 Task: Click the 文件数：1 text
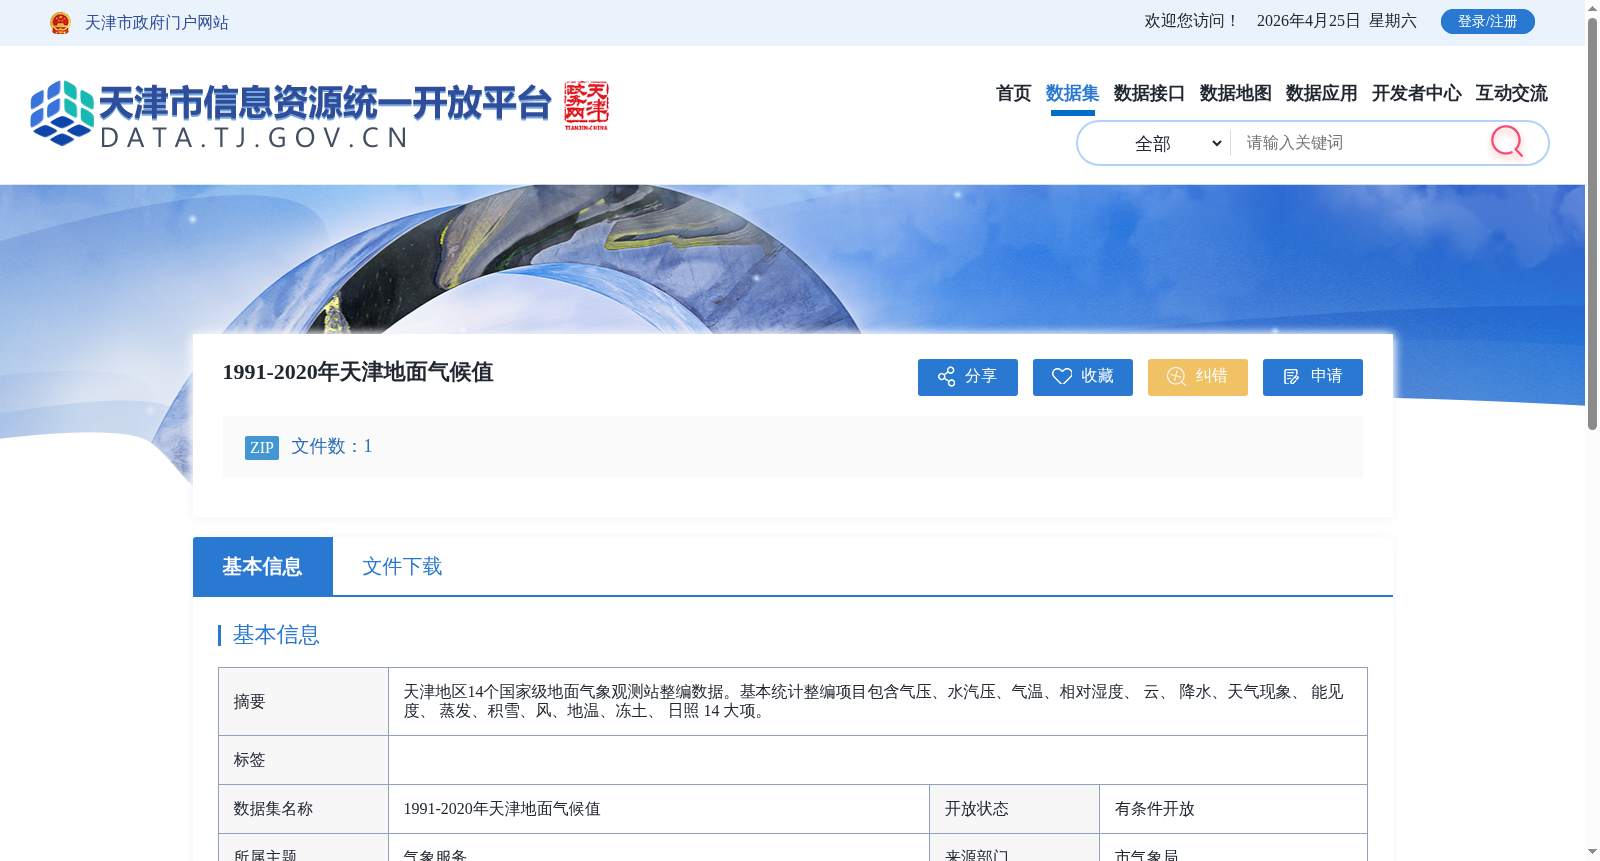332,446
